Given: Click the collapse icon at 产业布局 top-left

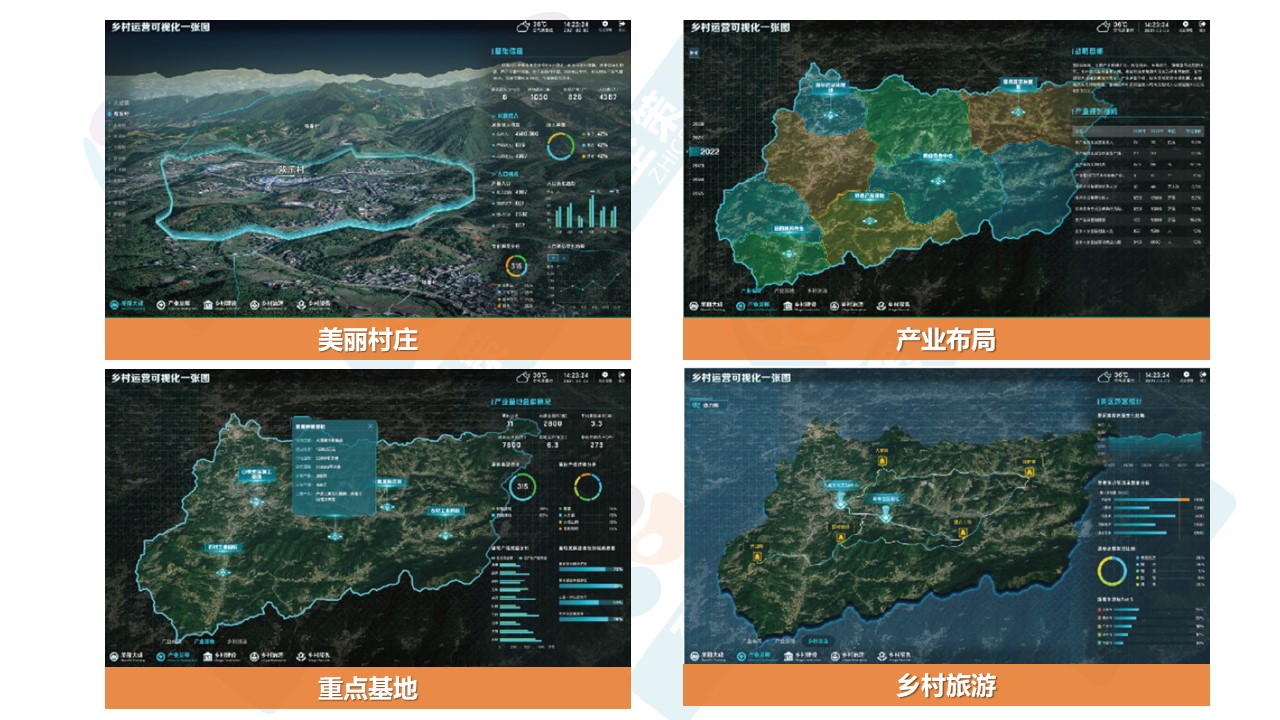Looking at the screenshot, I should [x=696, y=54].
